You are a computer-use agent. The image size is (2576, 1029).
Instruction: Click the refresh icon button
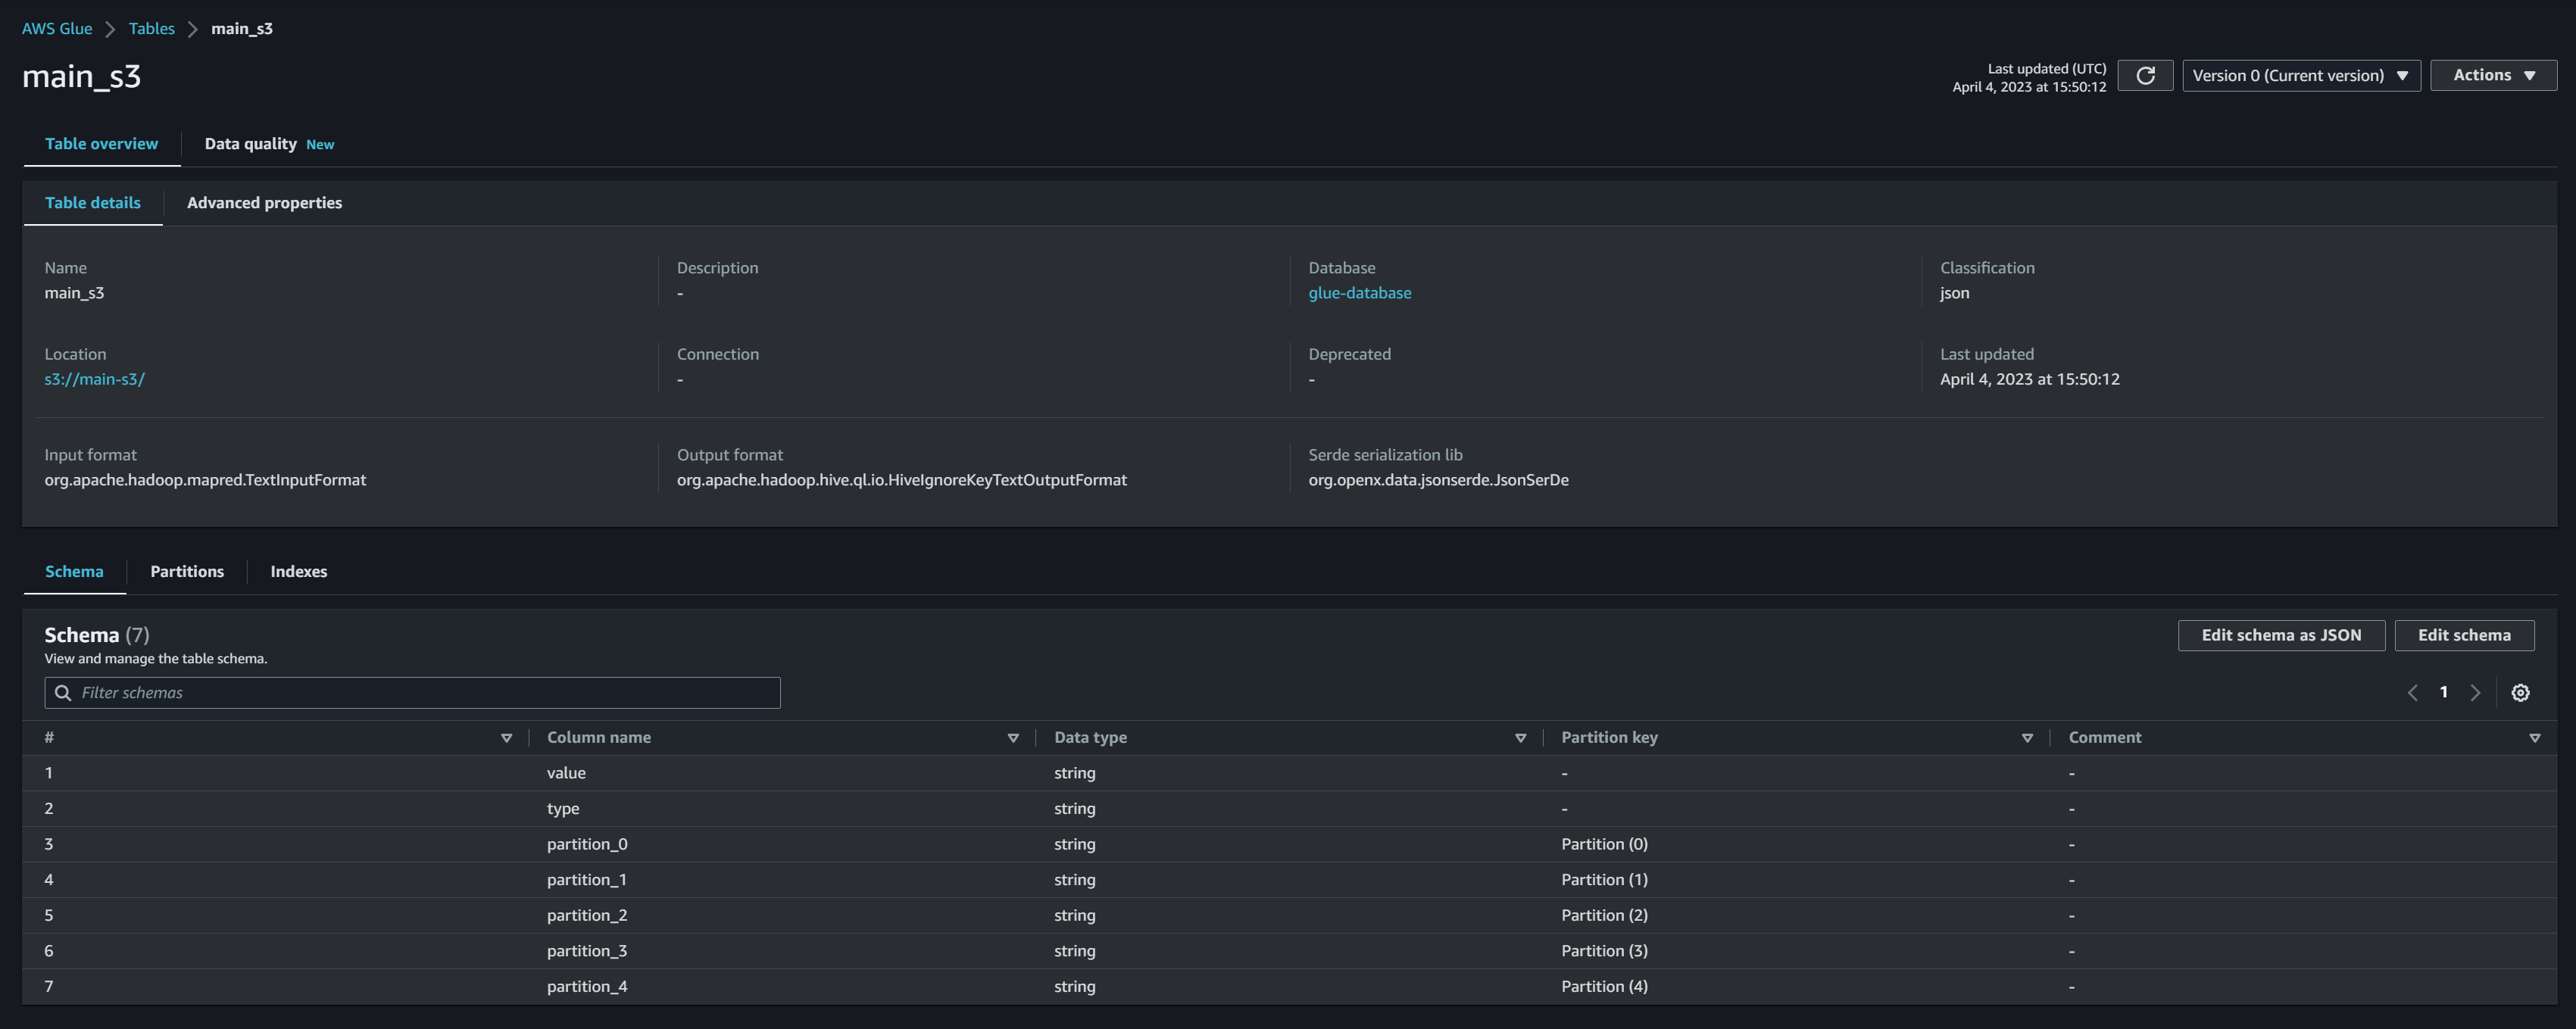(2144, 76)
